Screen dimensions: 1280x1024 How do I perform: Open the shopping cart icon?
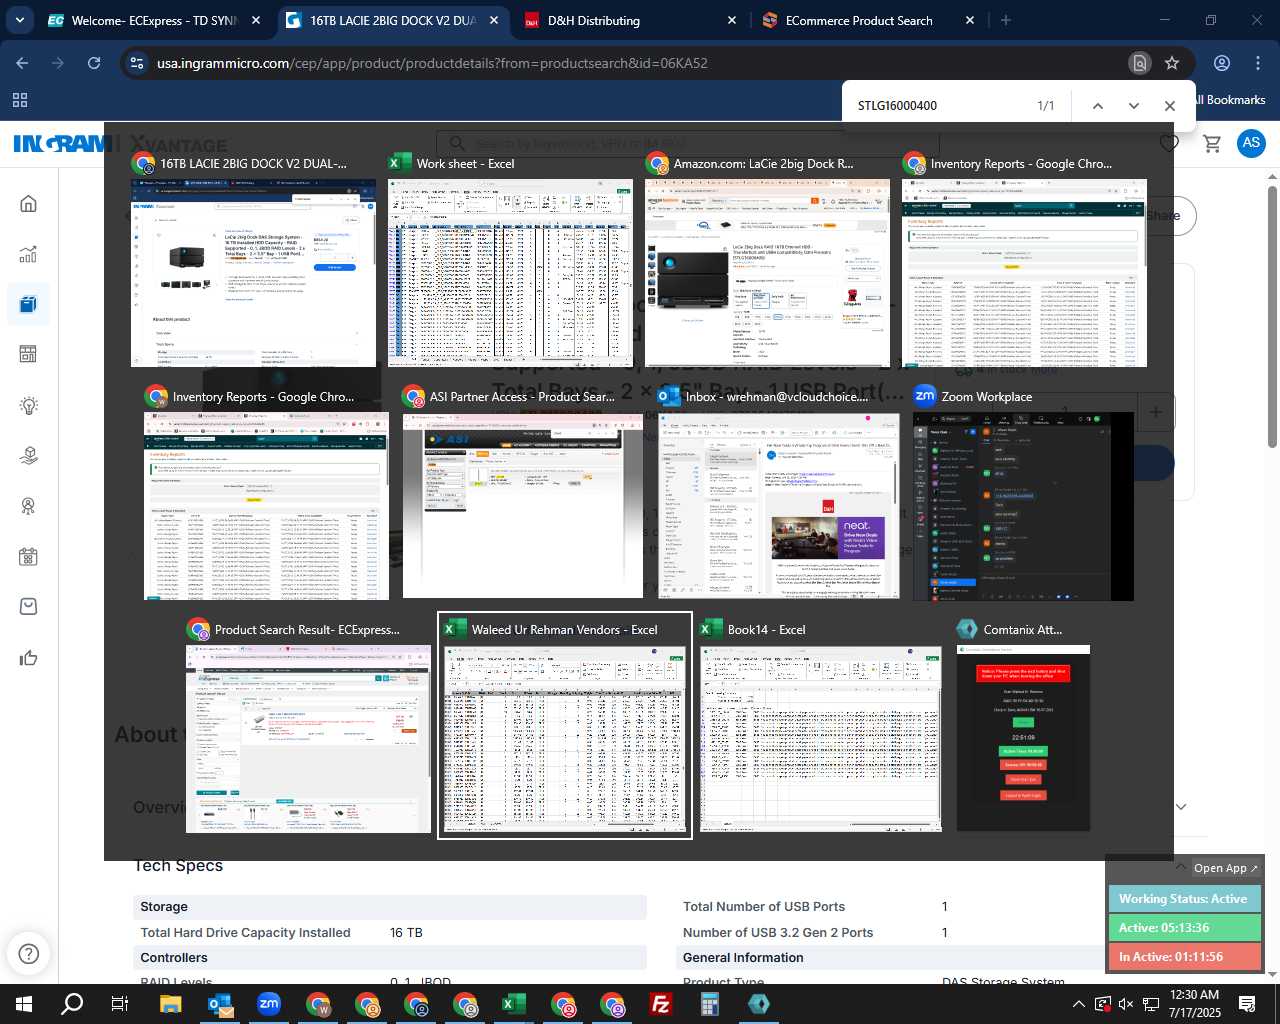[x=1212, y=143]
